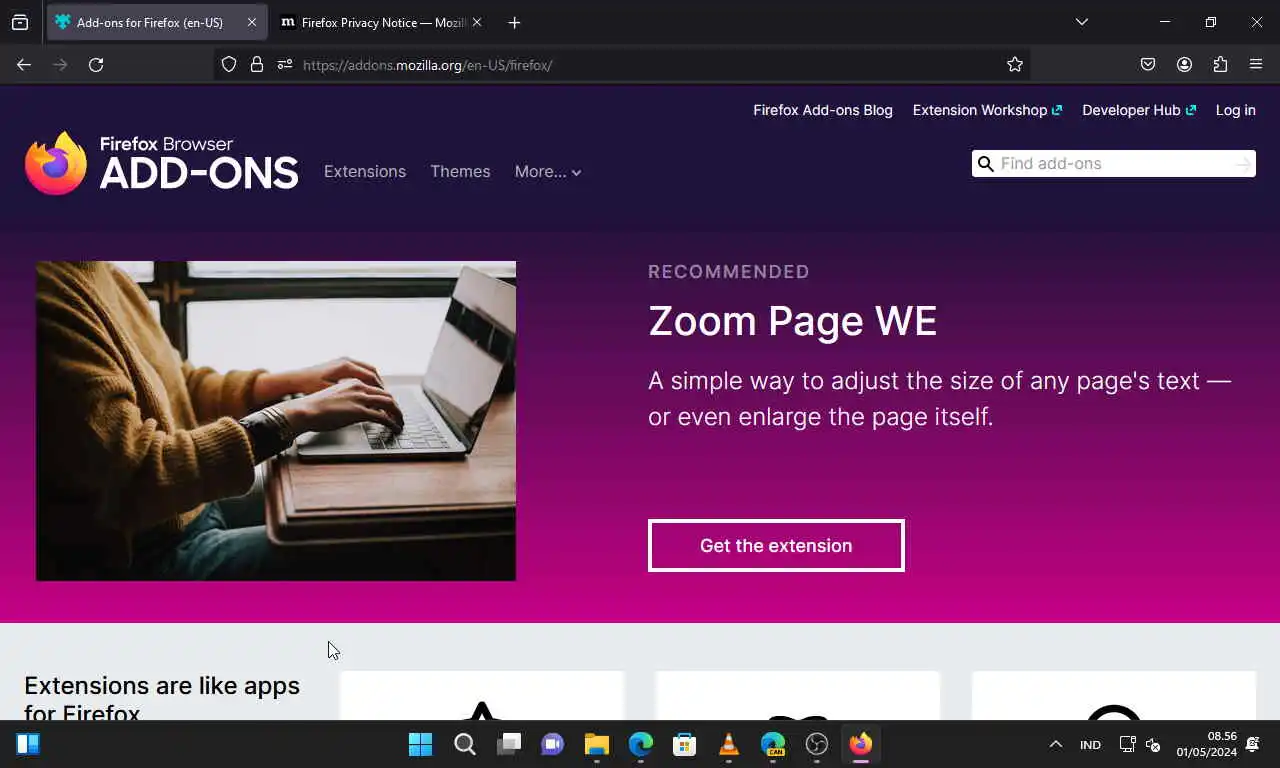Image resolution: width=1280 pixels, height=768 pixels.
Task: Click Log in link
Action: pyautogui.click(x=1235, y=110)
